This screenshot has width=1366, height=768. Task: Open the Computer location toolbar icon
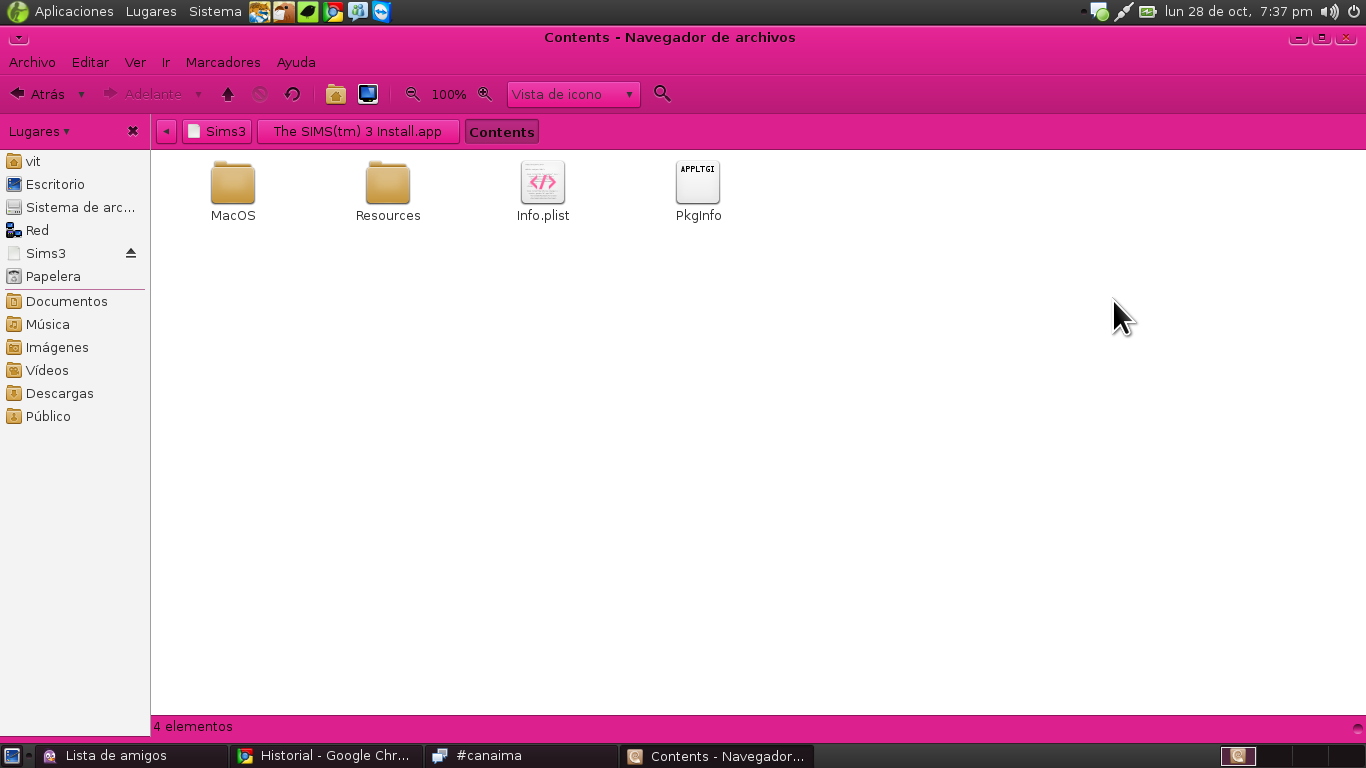(x=368, y=94)
